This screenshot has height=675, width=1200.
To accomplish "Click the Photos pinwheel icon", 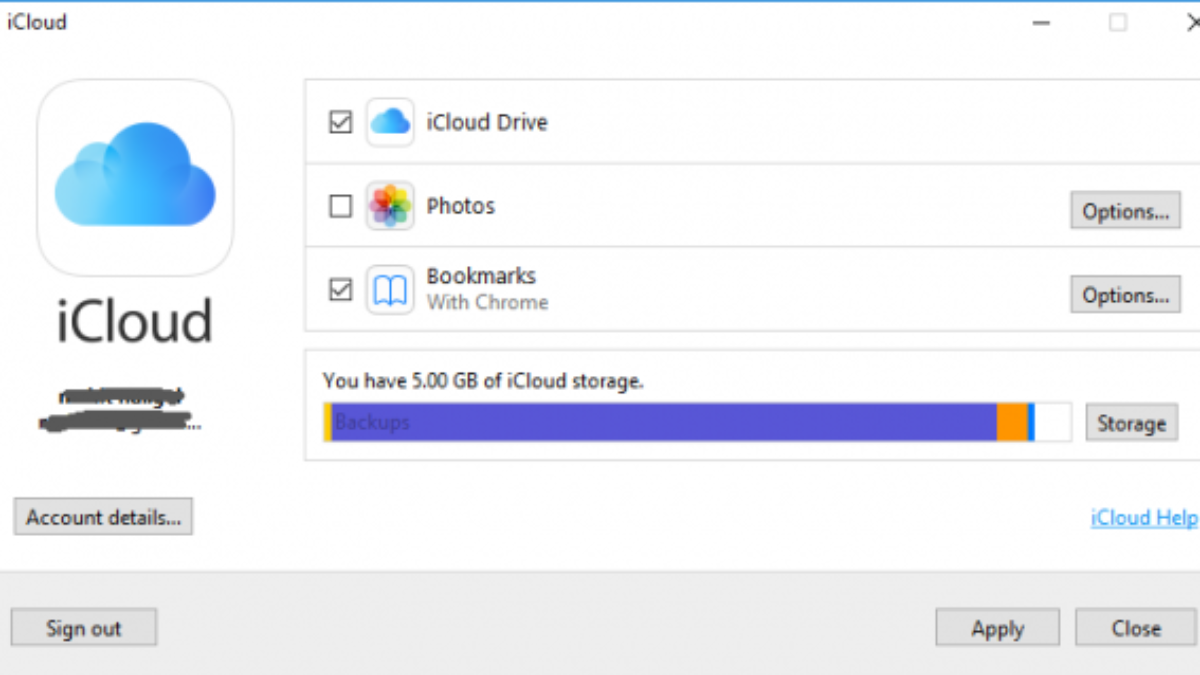I will coord(390,207).
